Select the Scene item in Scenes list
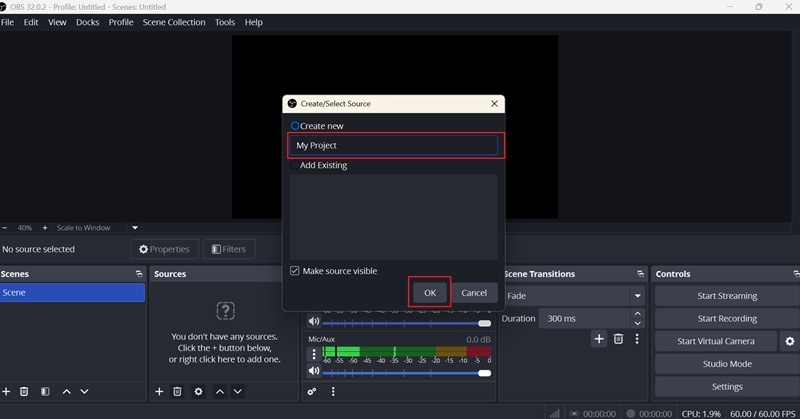800x419 pixels. pos(72,292)
